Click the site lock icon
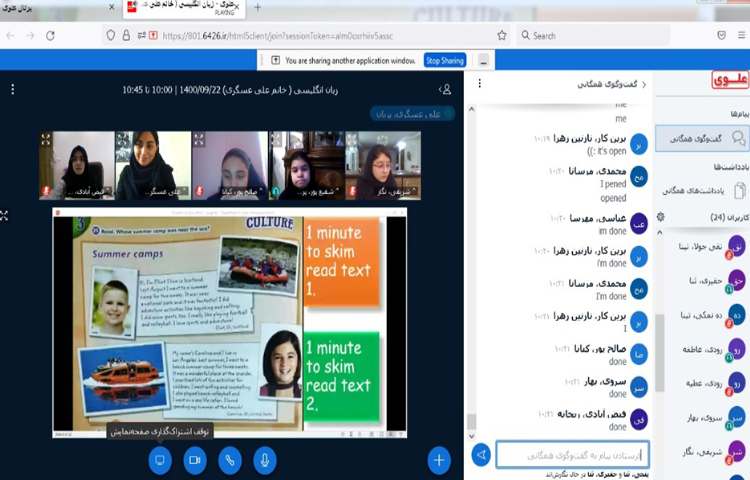This screenshot has height=480, width=750. tap(126, 35)
